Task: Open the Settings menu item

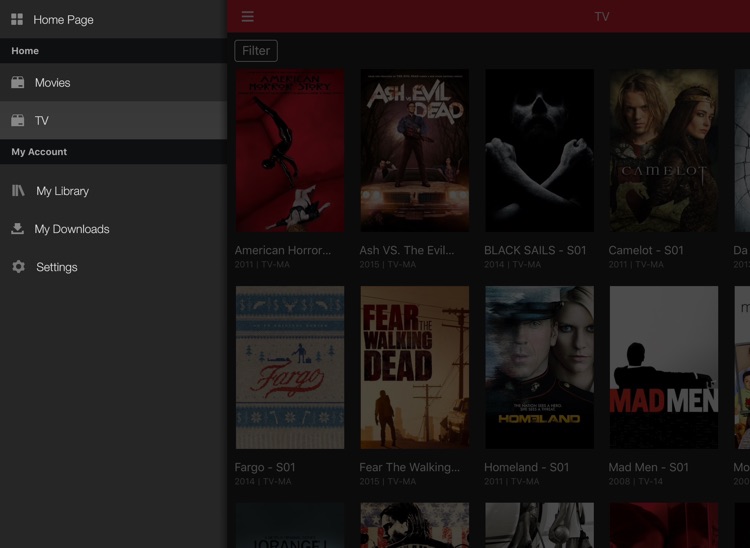Action: pyautogui.click(x=113, y=266)
